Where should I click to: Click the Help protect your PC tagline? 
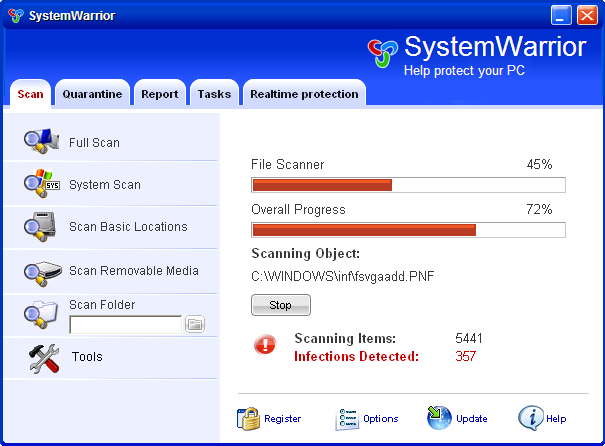464,71
